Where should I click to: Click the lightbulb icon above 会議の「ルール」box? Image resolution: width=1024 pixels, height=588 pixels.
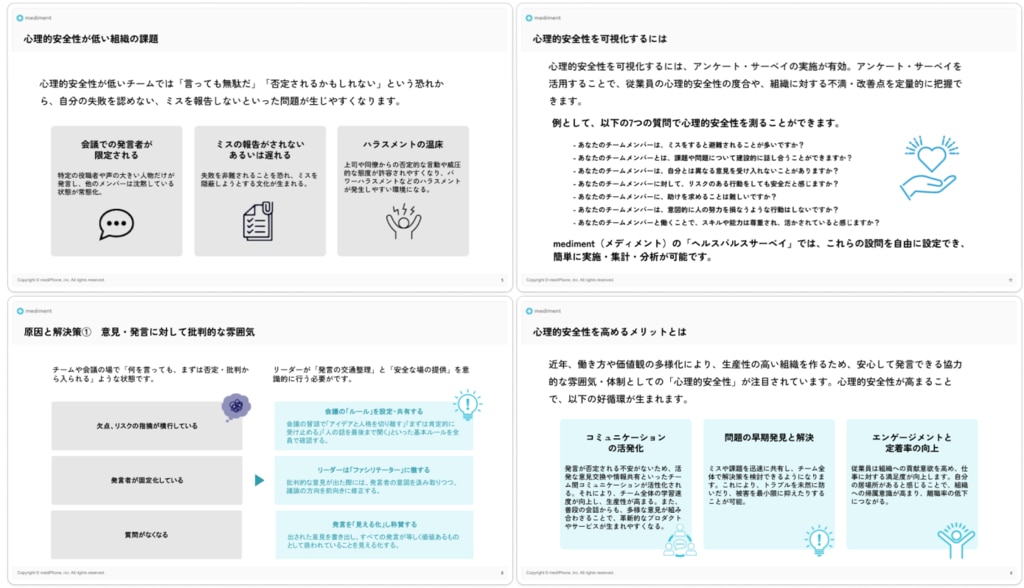466,404
